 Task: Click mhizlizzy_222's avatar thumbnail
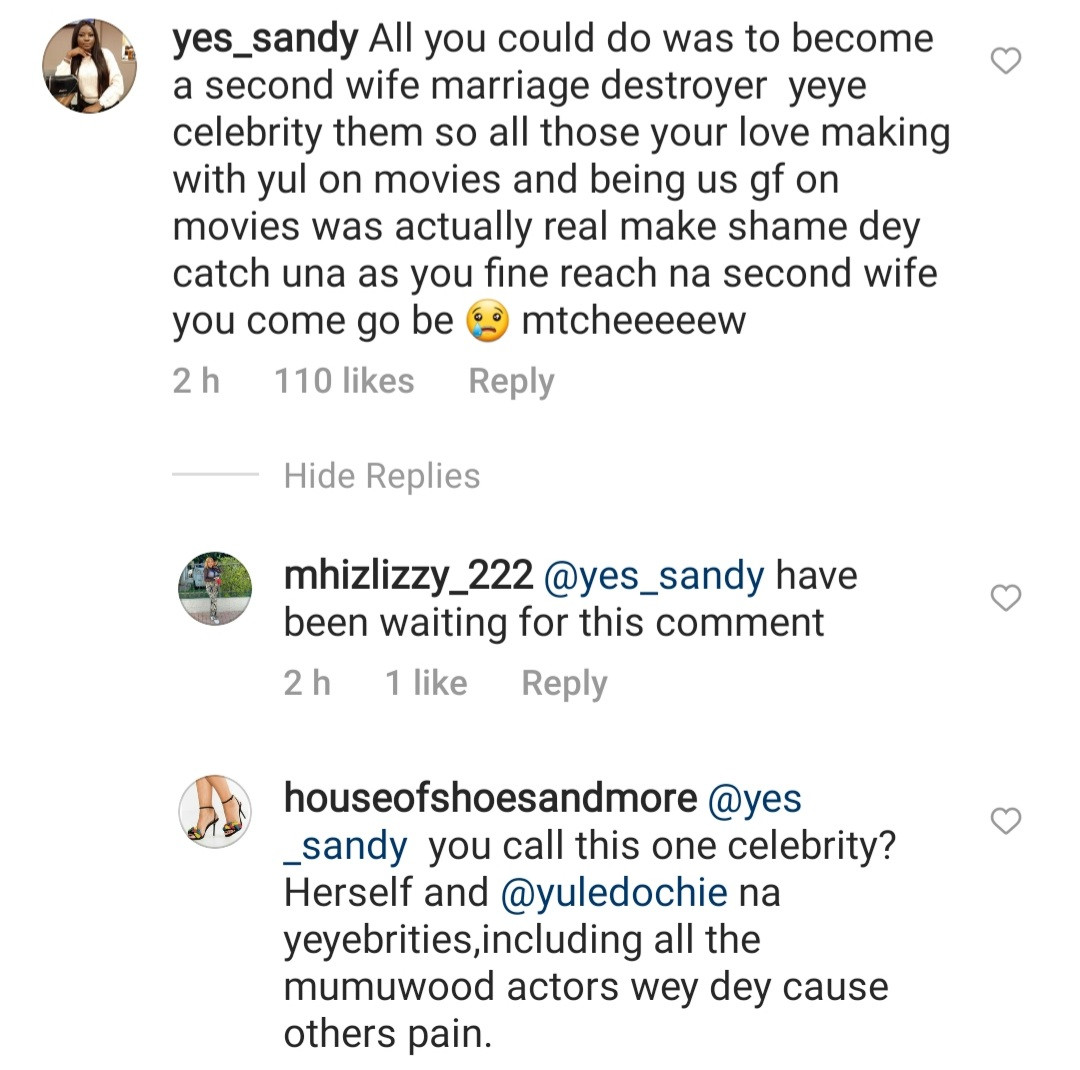pyautogui.click(x=214, y=588)
